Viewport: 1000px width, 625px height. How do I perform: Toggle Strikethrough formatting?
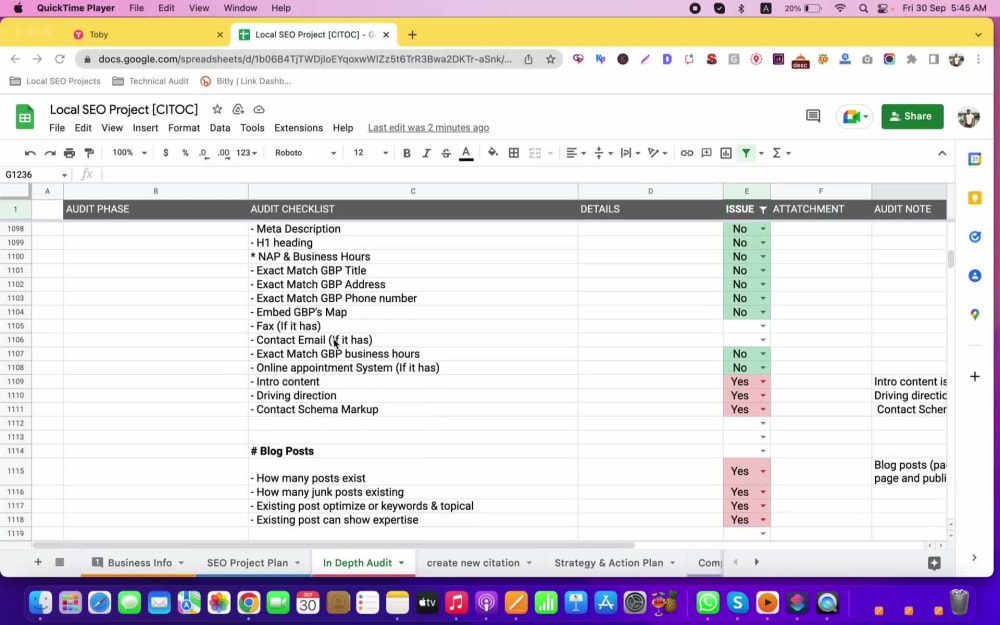coord(446,153)
